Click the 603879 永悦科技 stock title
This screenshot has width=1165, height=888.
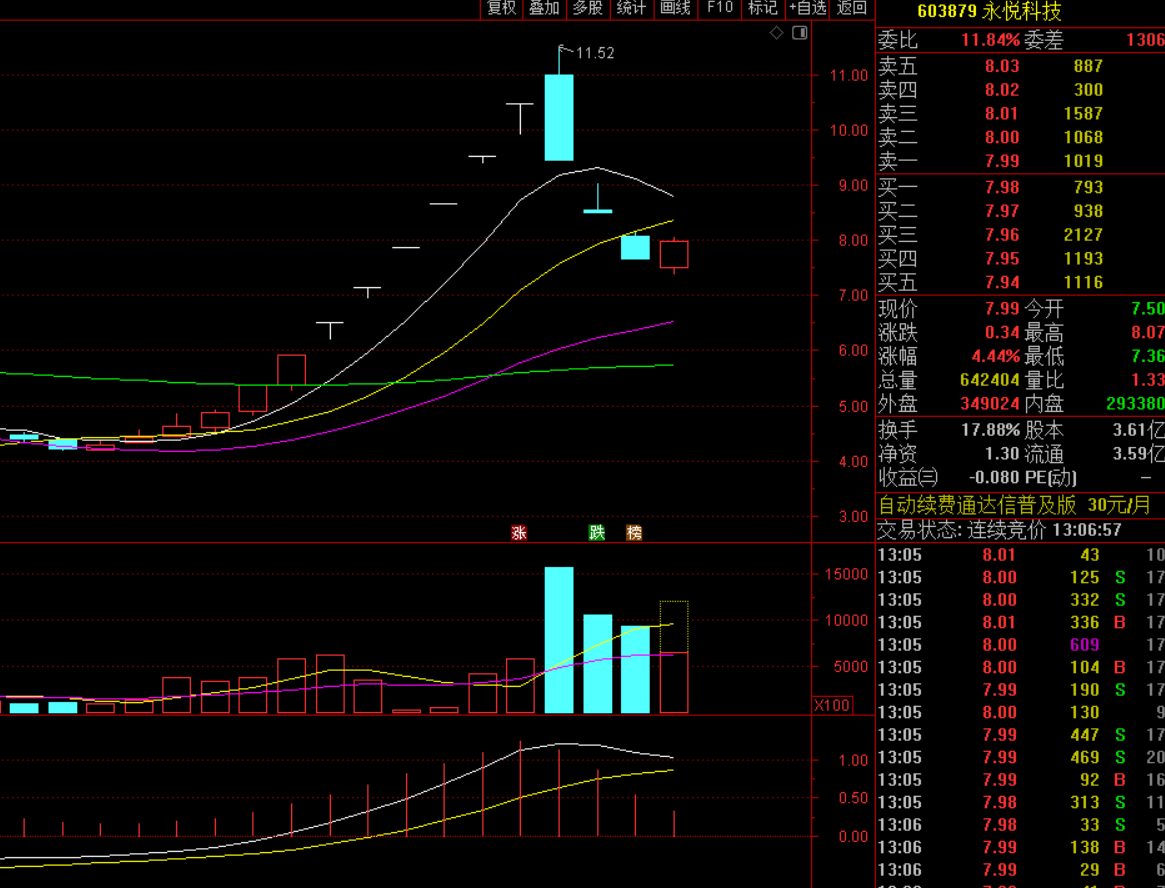pos(990,11)
